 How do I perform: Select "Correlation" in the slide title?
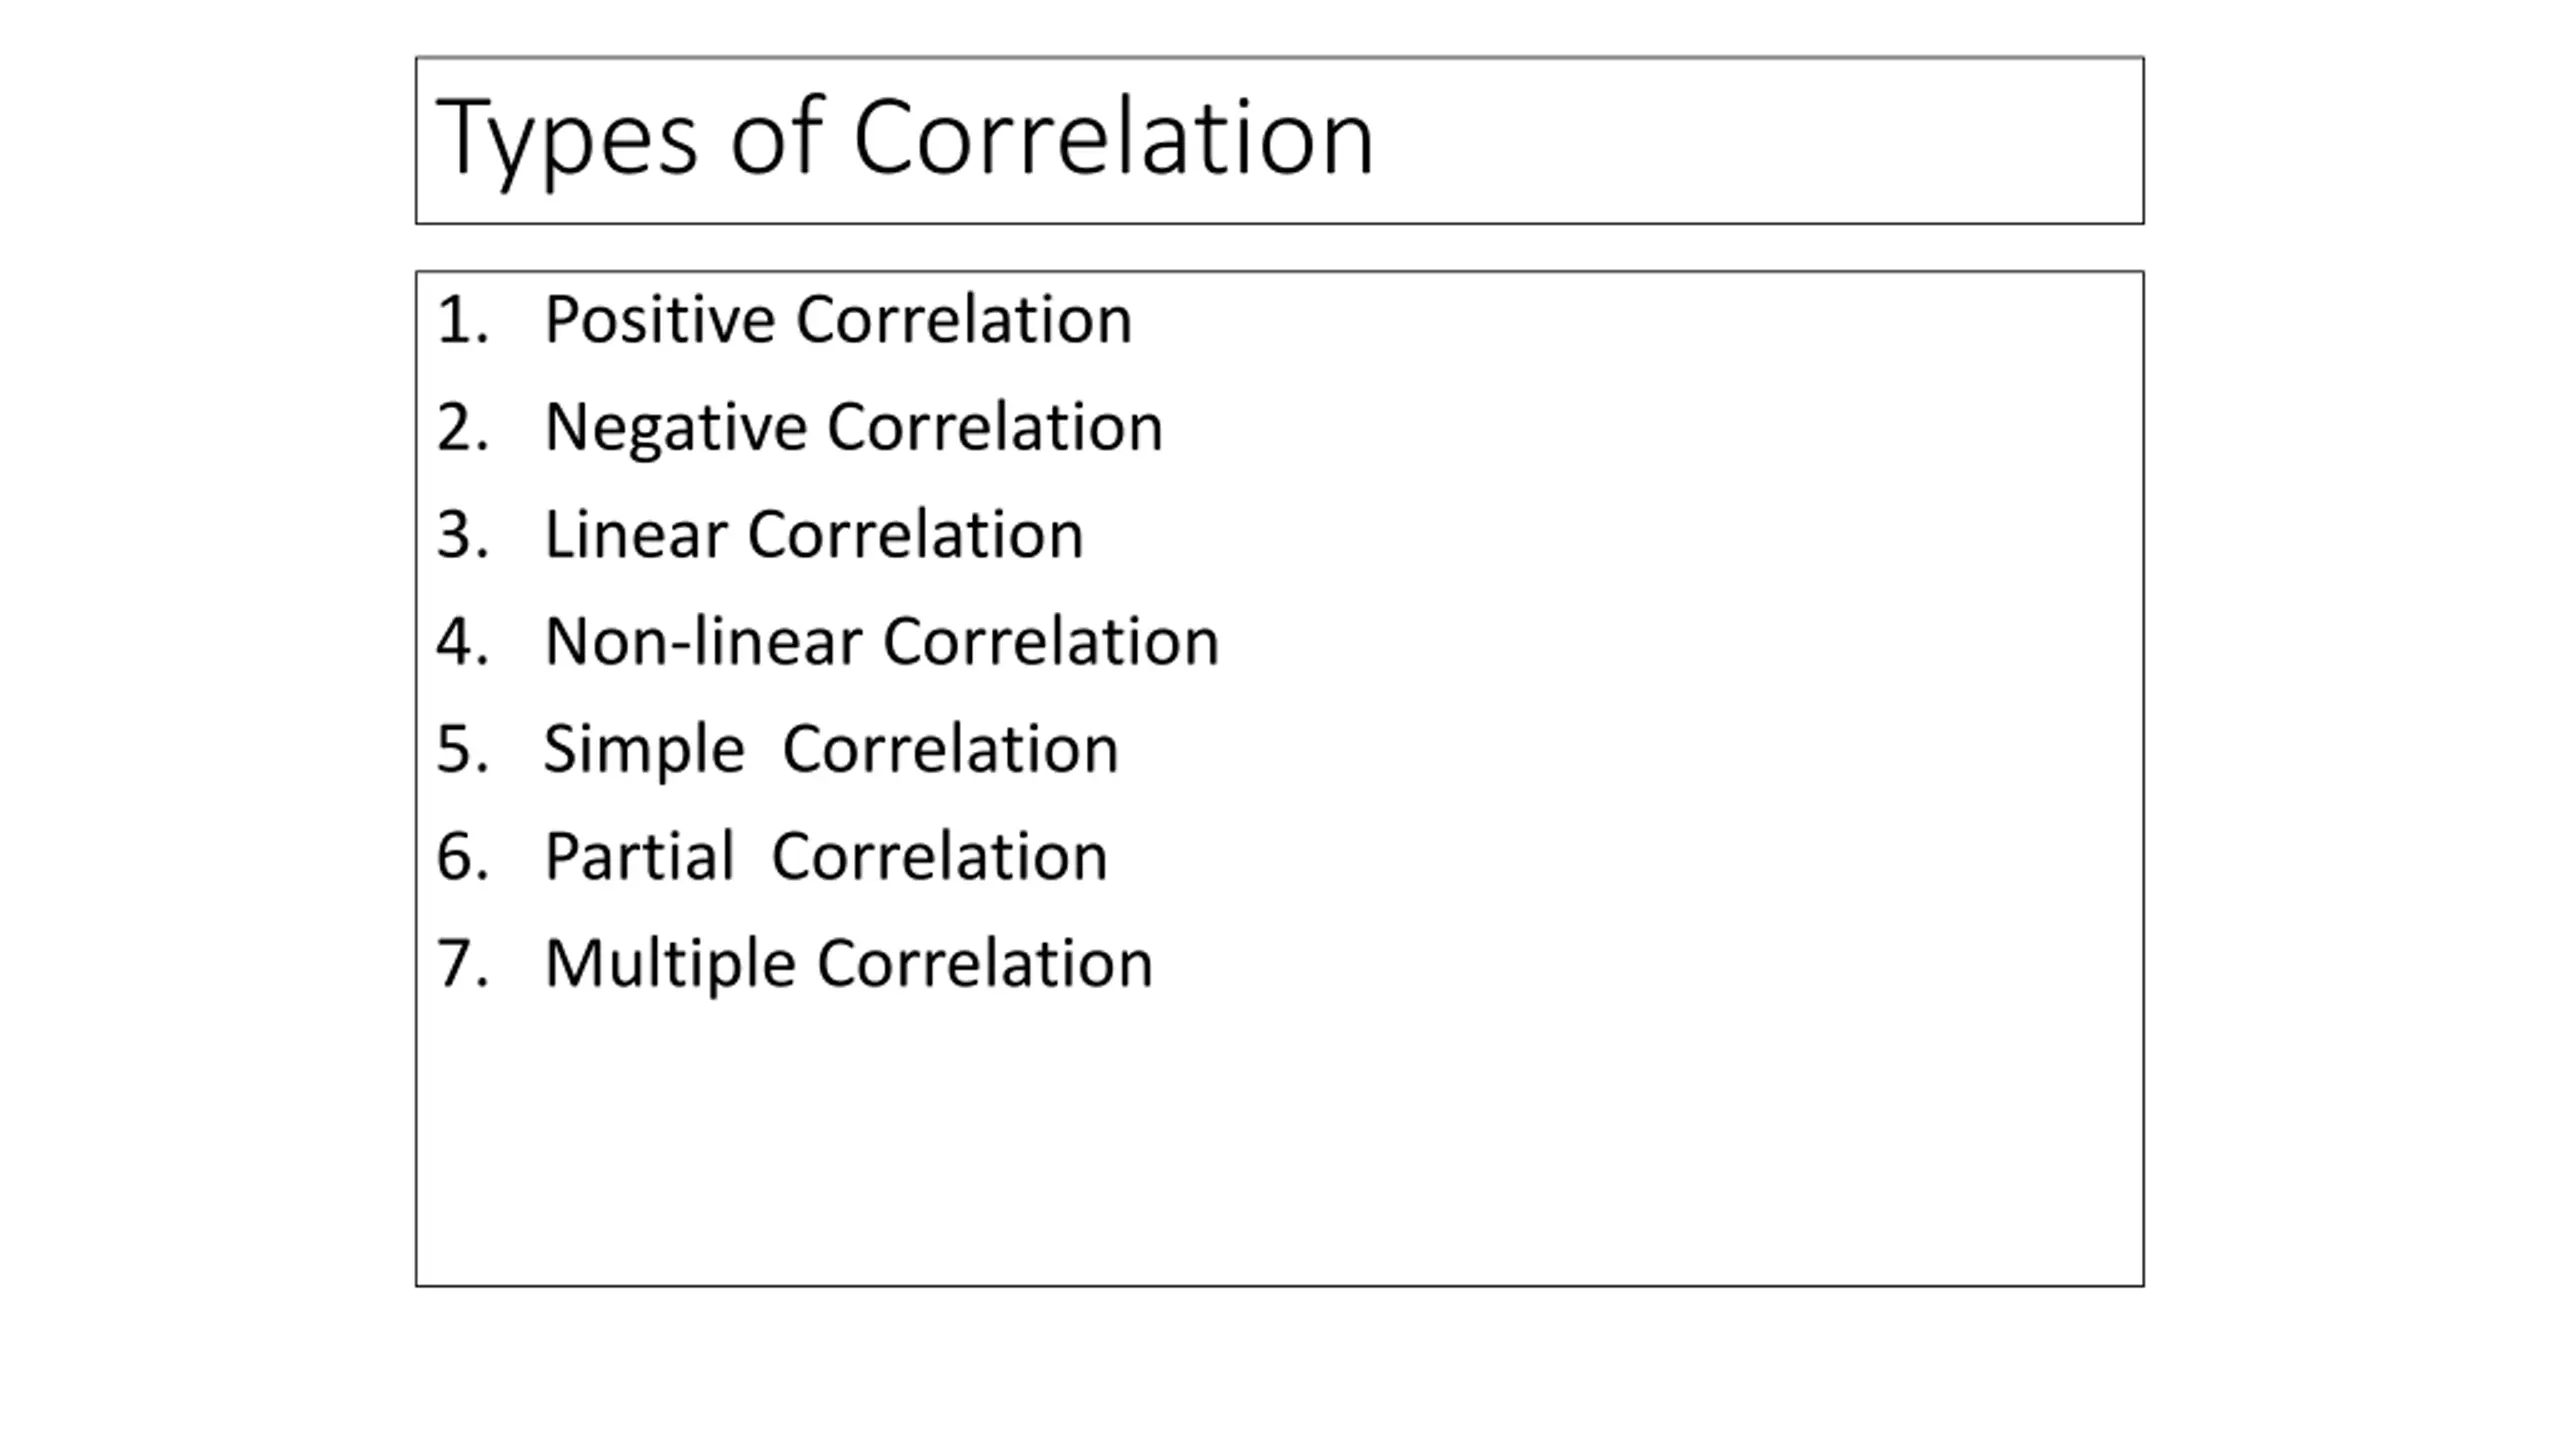pyautogui.click(x=1114, y=135)
